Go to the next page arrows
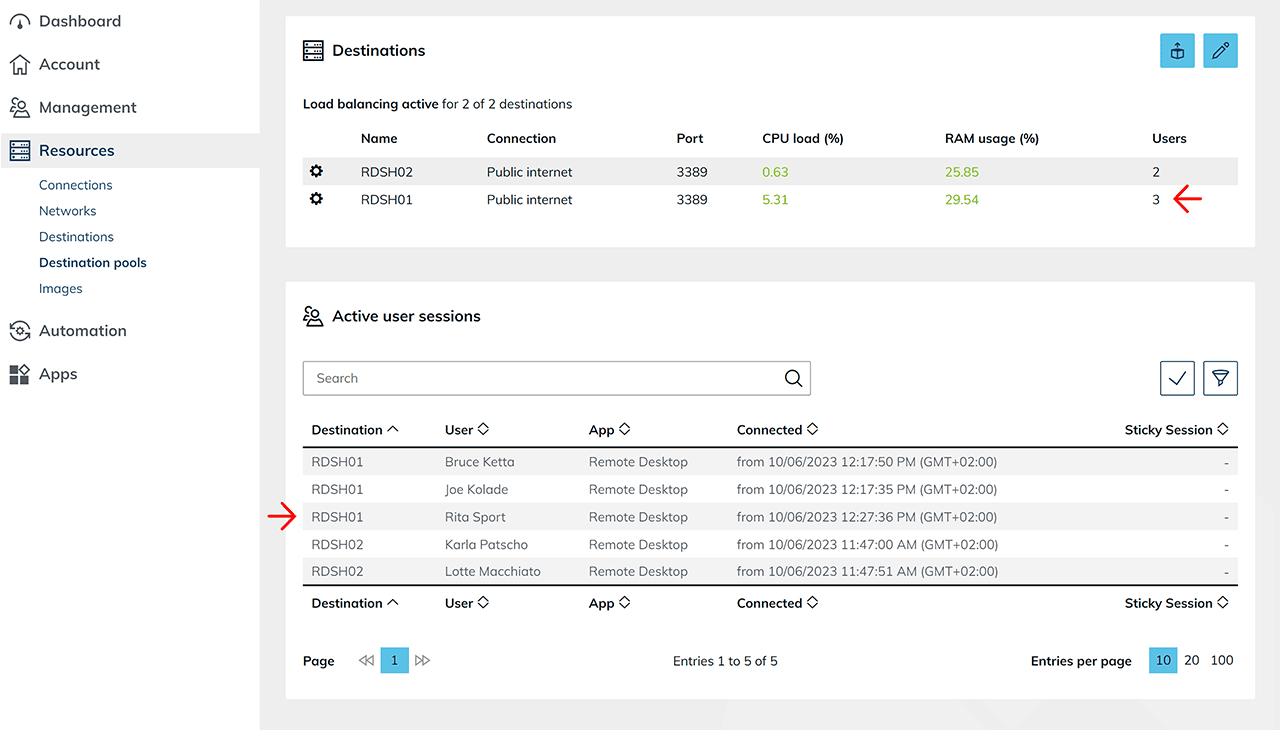This screenshot has width=1280, height=730. point(422,661)
